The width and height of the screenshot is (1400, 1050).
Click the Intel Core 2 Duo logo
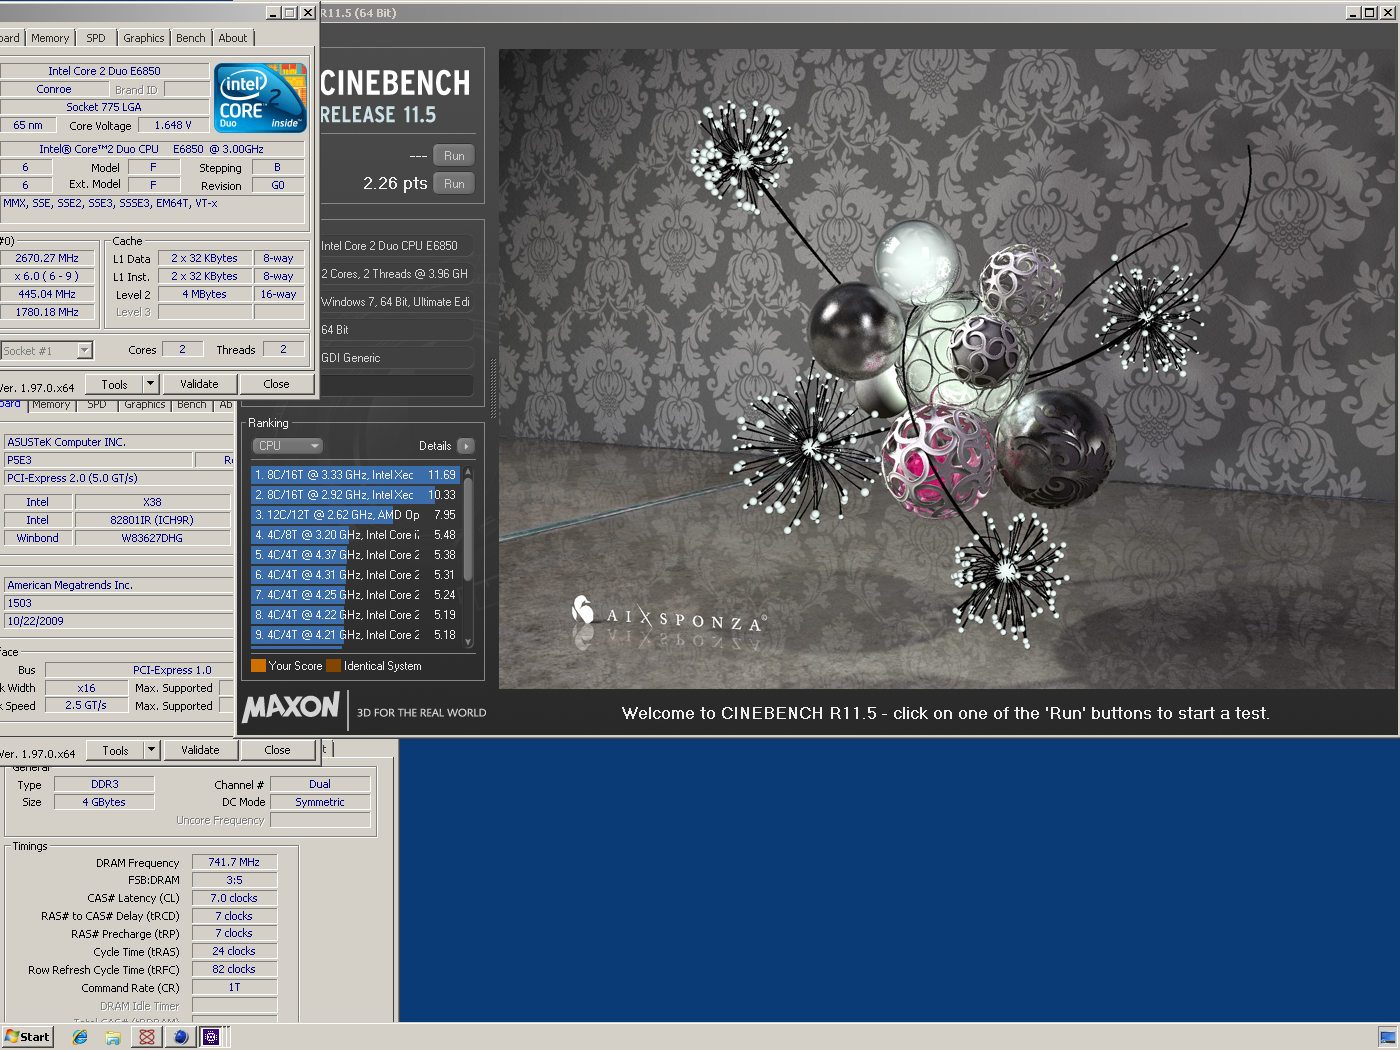click(261, 98)
